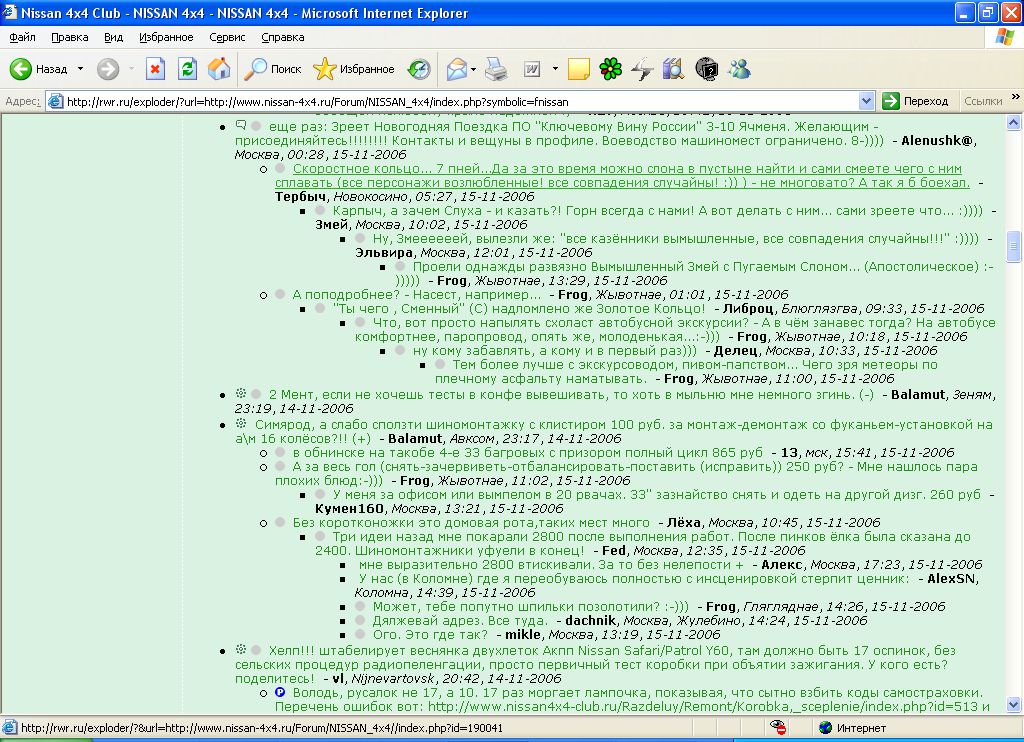Open the Правка menu

tap(69, 37)
